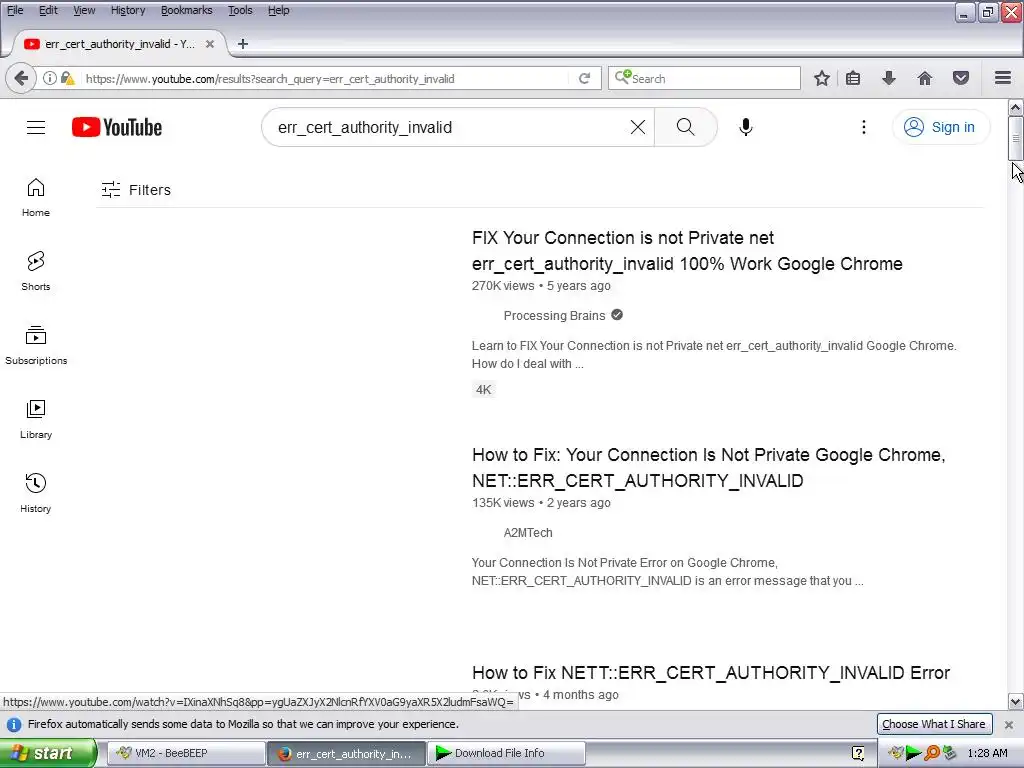Image resolution: width=1024 pixels, height=768 pixels.
Task: Open Library in the sidebar
Action: point(36,419)
